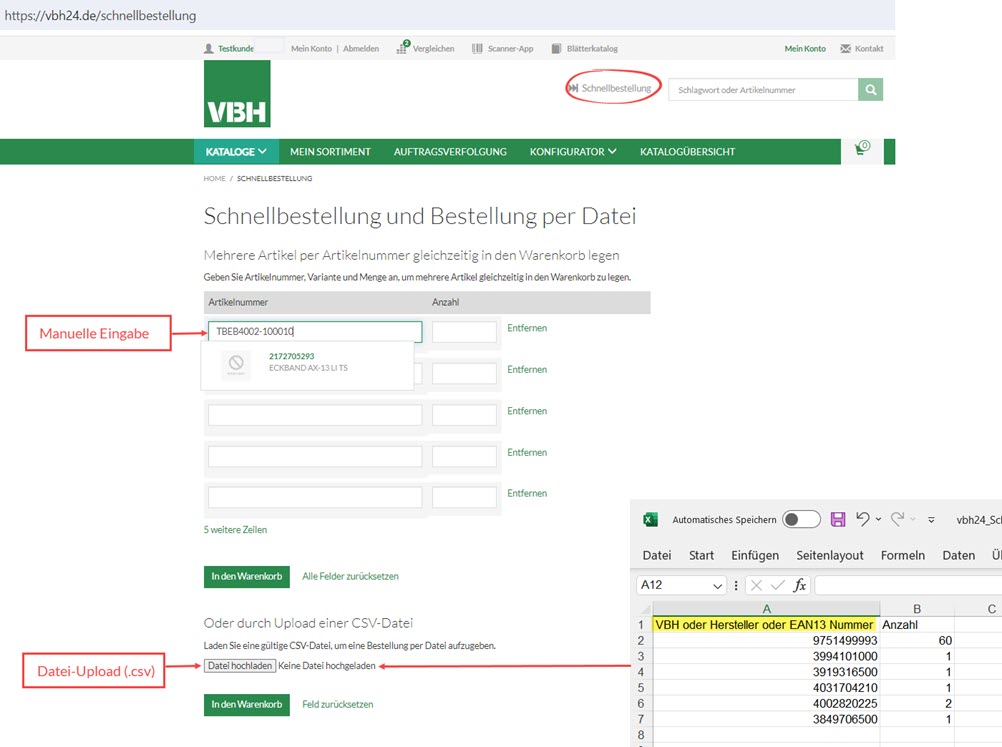Viewport: 1002px width, 747px height.
Task: Click the Schnellbestellung link
Action: tap(610, 88)
